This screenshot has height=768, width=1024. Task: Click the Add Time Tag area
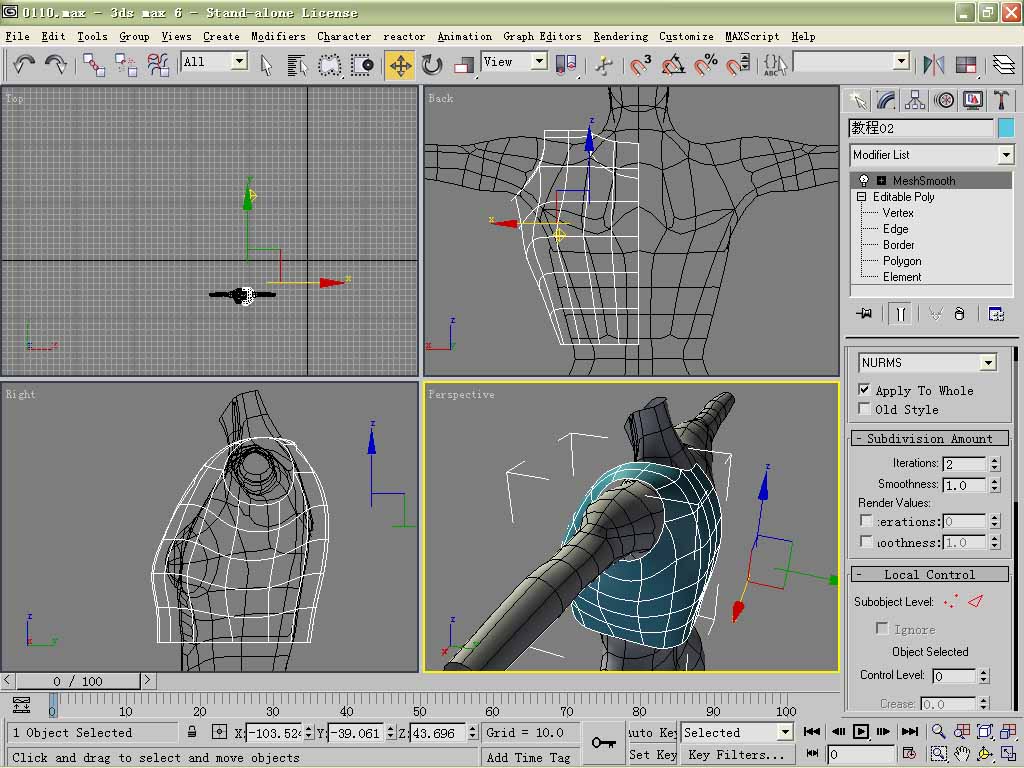528,757
